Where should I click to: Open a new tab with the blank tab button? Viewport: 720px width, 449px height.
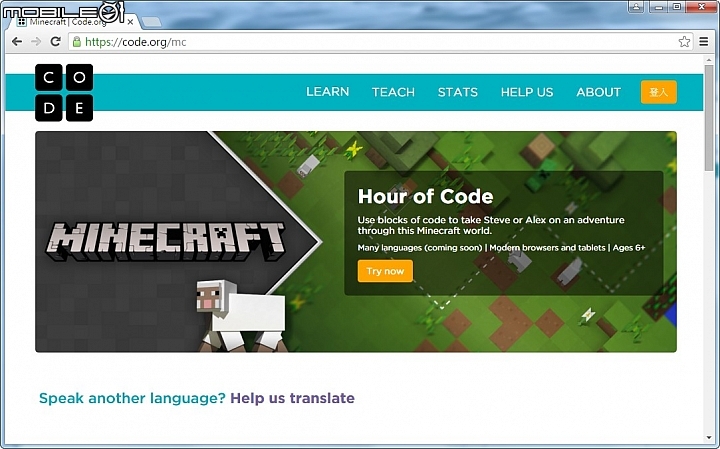point(151,22)
